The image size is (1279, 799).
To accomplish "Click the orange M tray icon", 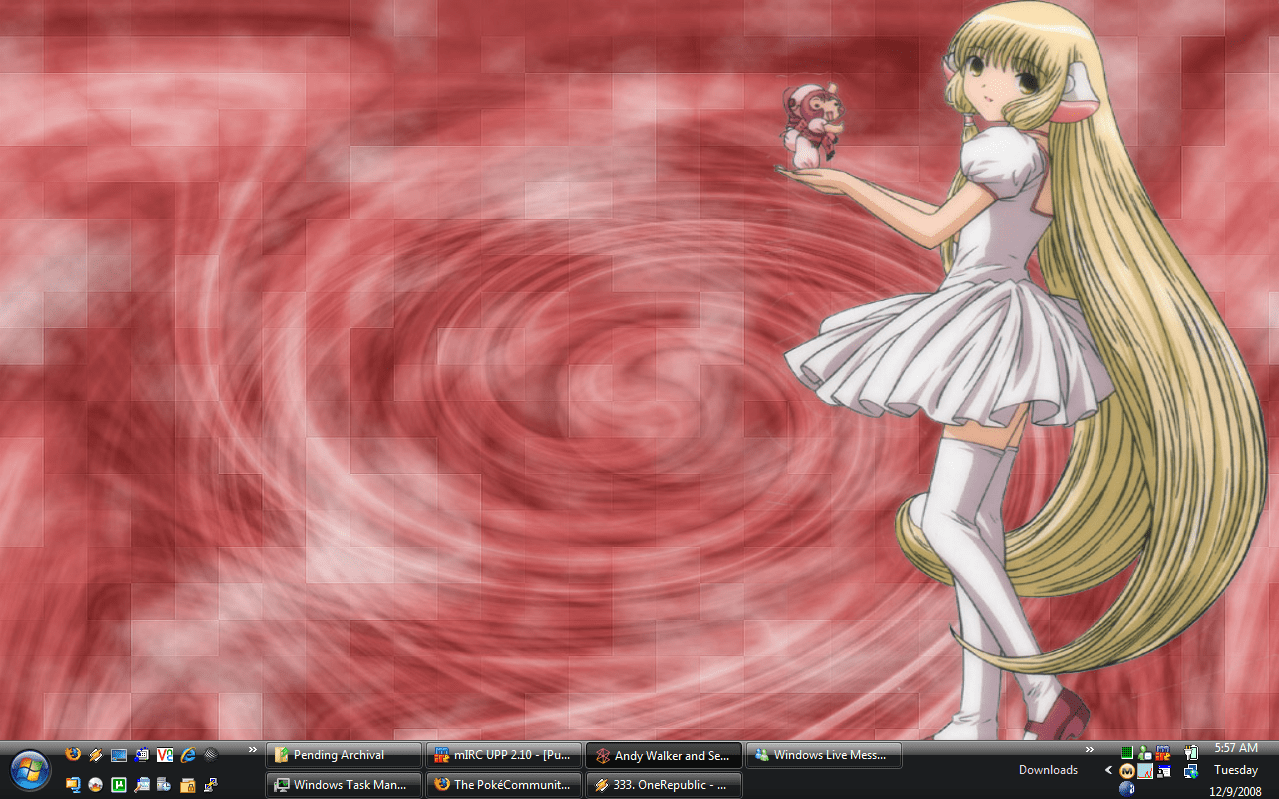I will pyautogui.click(x=1127, y=771).
